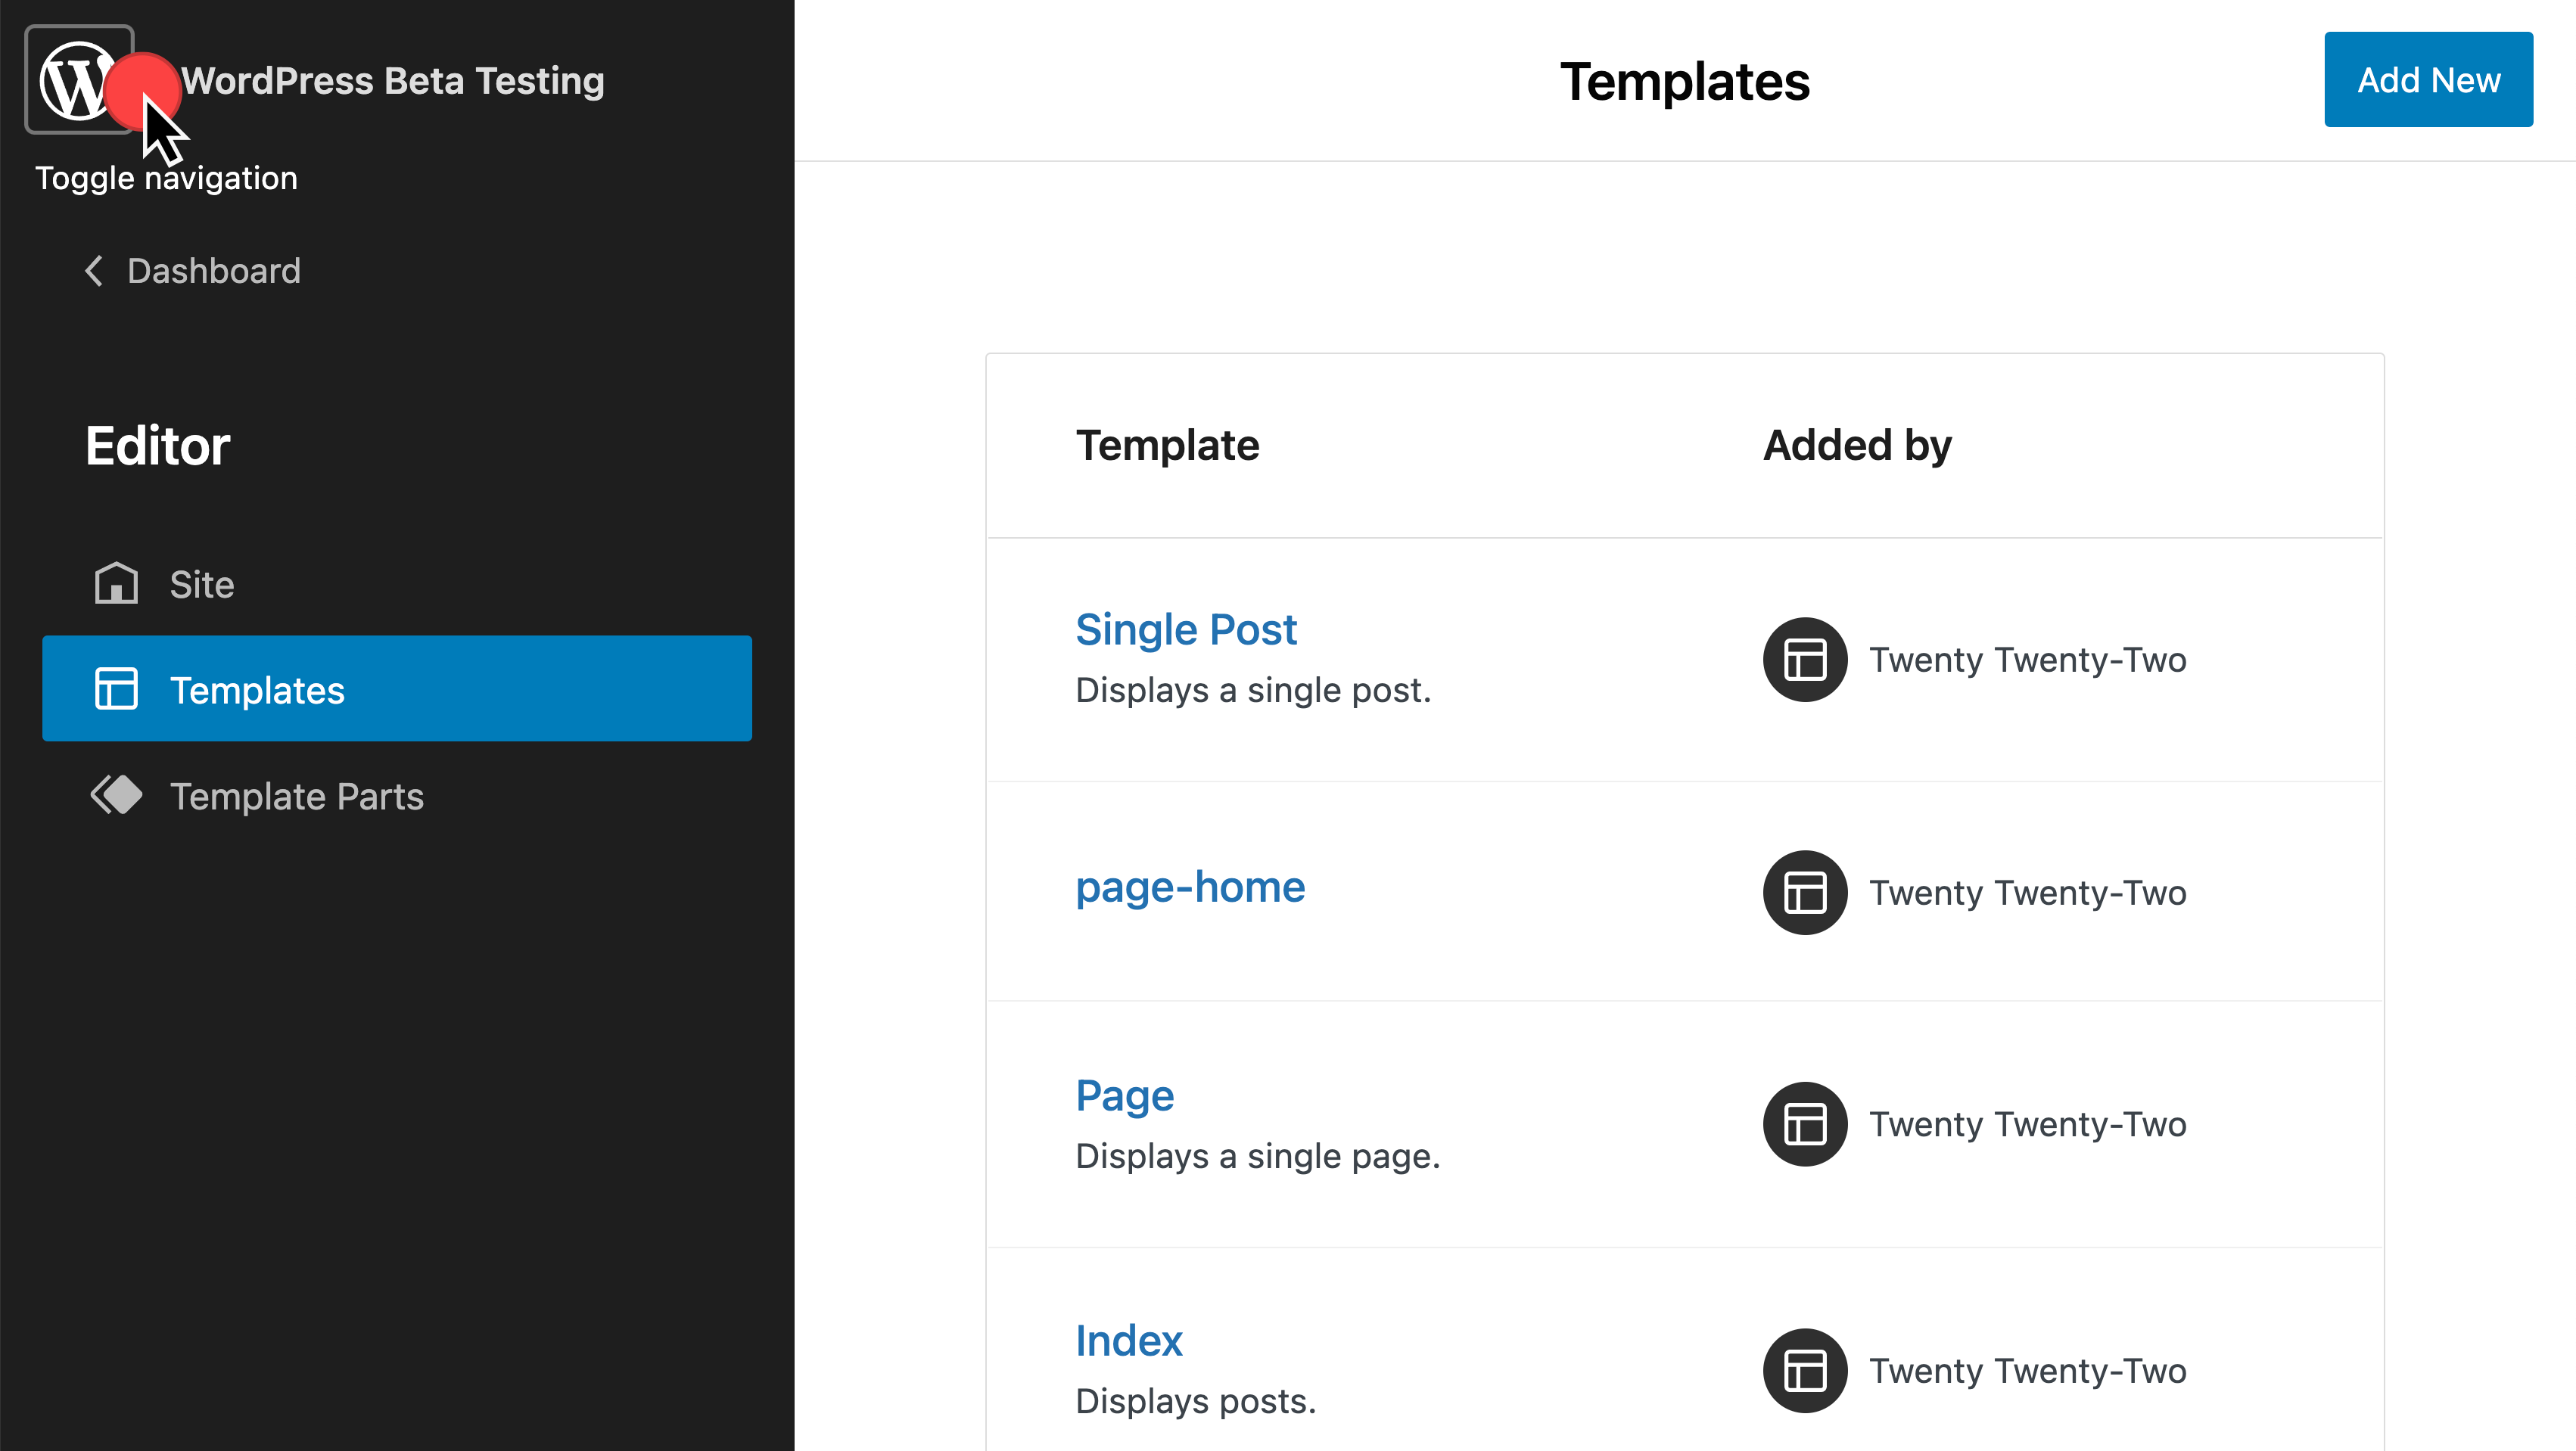Screen dimensions: 2576x1451
Task: Click the theme icon in Page row
Action: click(x=1804, y=1124)
